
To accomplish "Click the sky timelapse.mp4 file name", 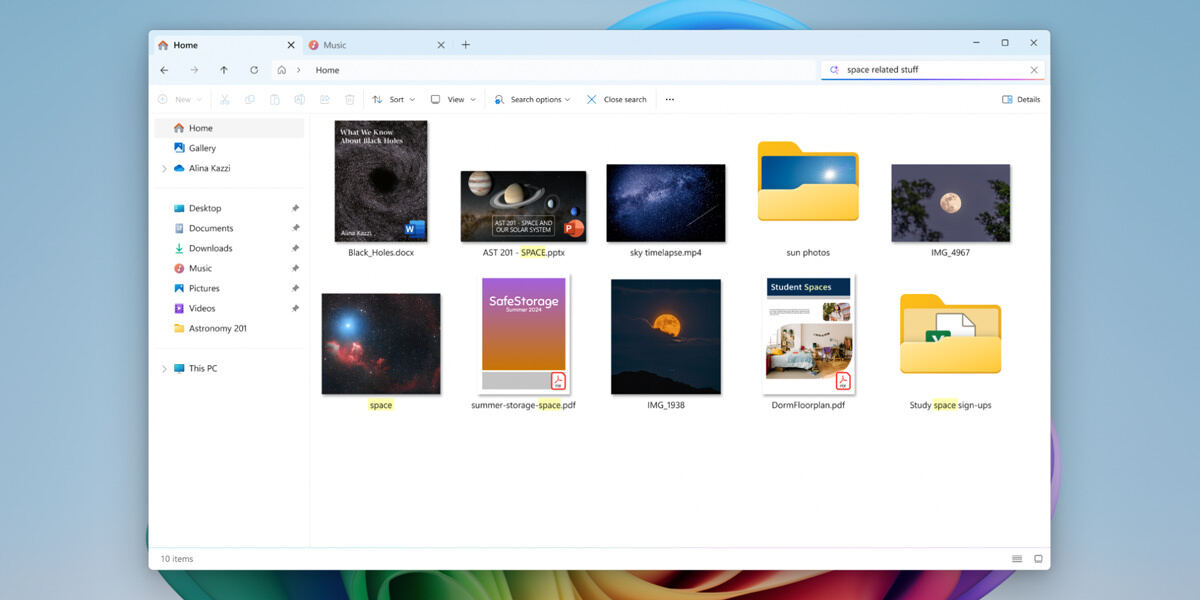I will [x=666, y=253].
